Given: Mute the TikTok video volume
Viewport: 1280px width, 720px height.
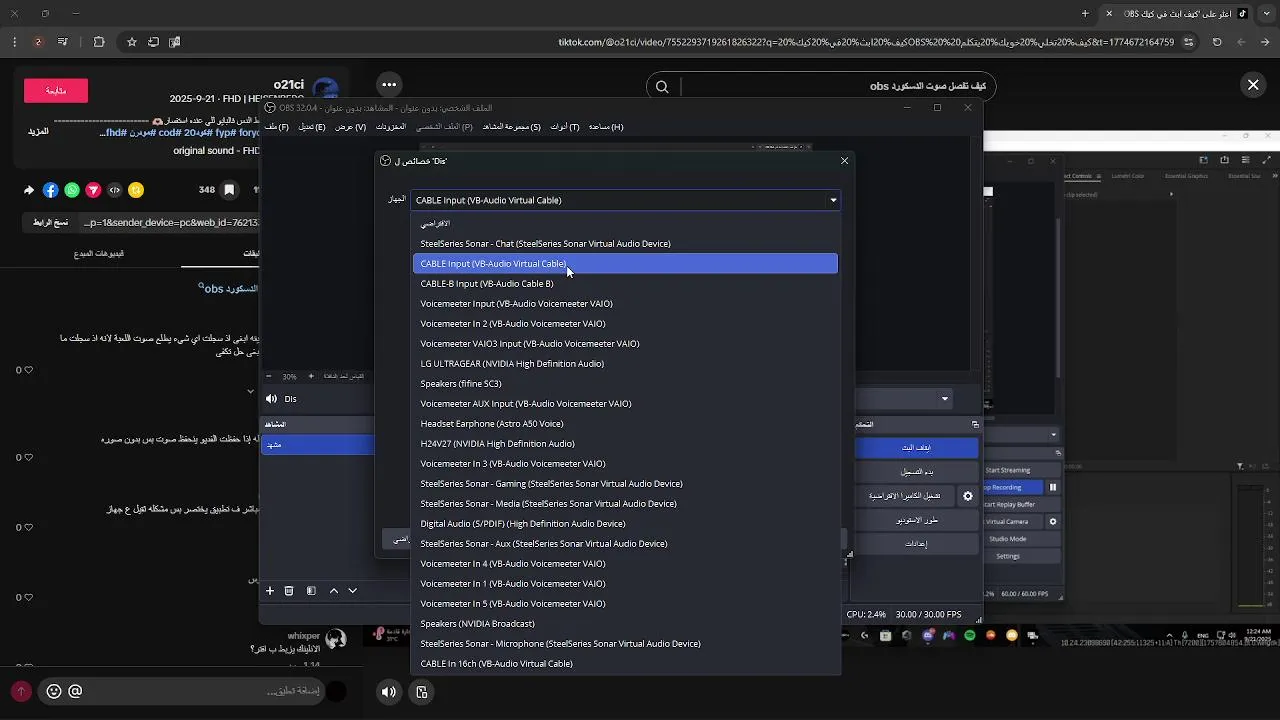Looking at the screenshot, I should pos(389,692).
